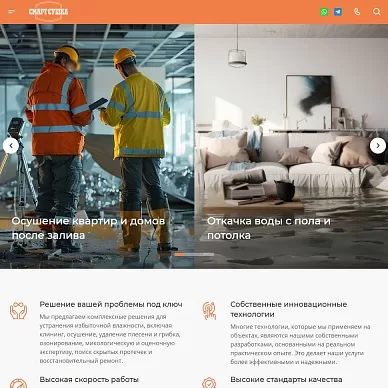388x388 pixels.
Task: Go to previous slide arrow
Action: click(x=11, y=146)
